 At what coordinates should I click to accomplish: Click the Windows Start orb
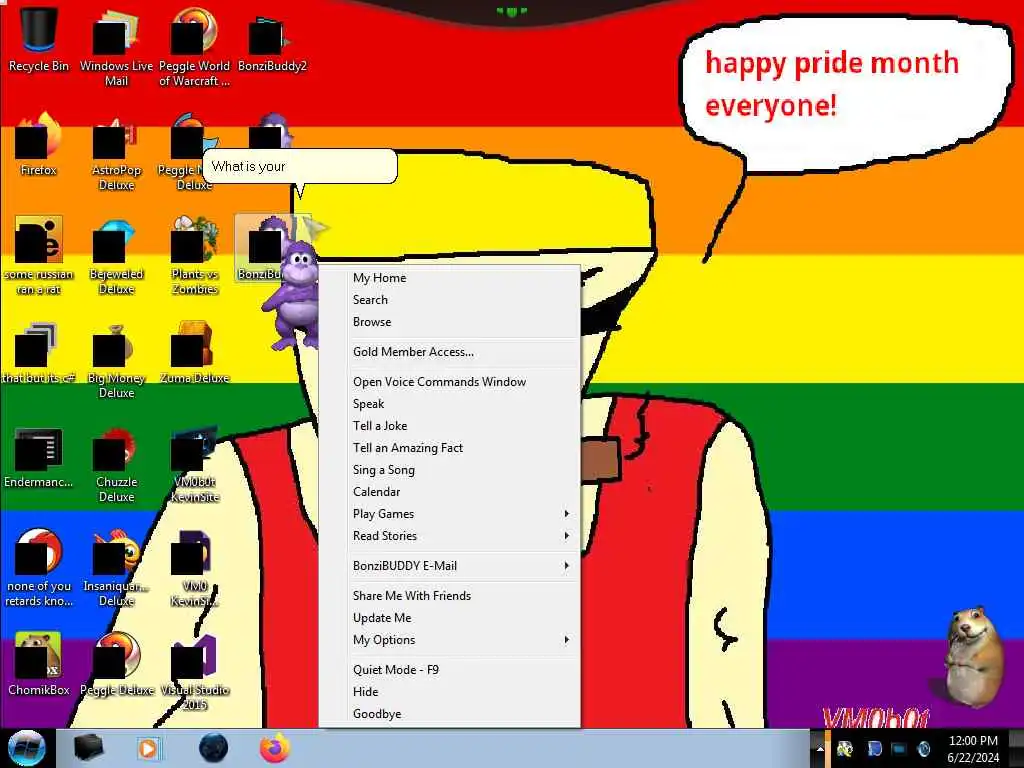[27, 748]
